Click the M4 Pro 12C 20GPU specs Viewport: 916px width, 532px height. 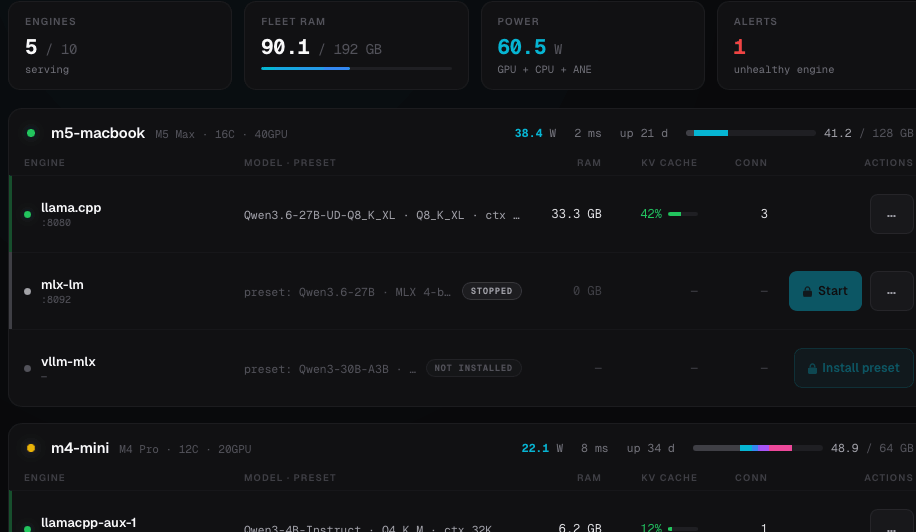coord(185,449)
